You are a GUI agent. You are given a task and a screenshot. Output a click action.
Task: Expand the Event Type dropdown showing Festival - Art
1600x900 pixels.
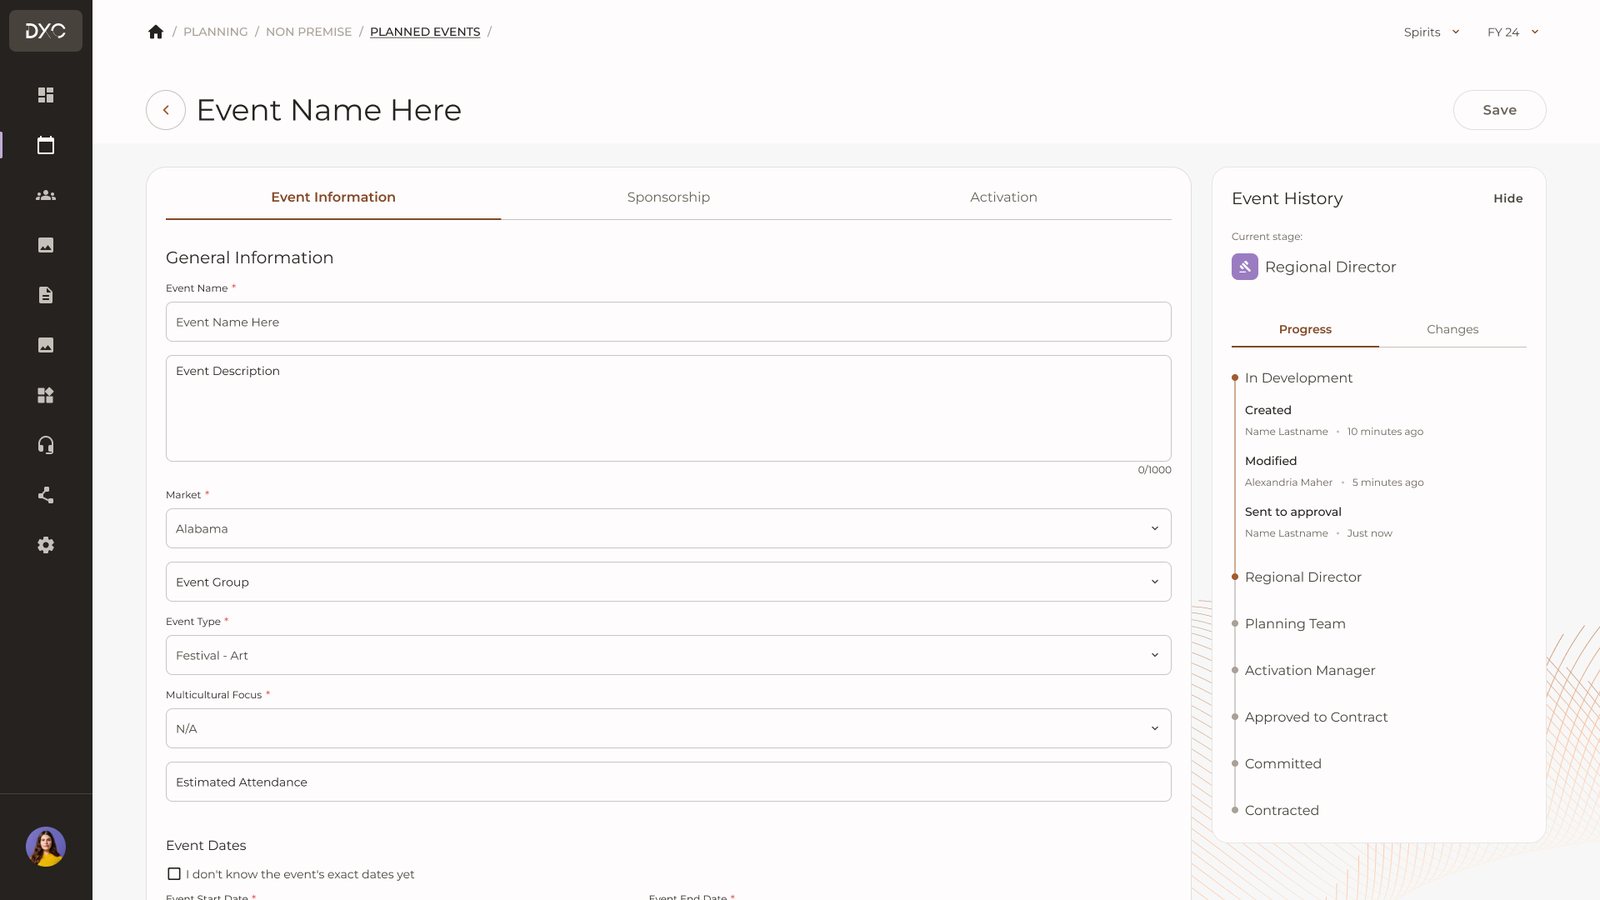[x=668, y=655]
